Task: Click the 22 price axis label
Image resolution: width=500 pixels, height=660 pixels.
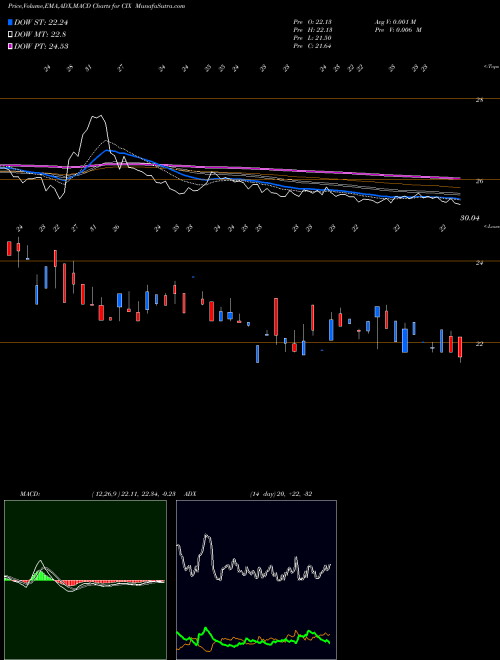Action: 479,344
